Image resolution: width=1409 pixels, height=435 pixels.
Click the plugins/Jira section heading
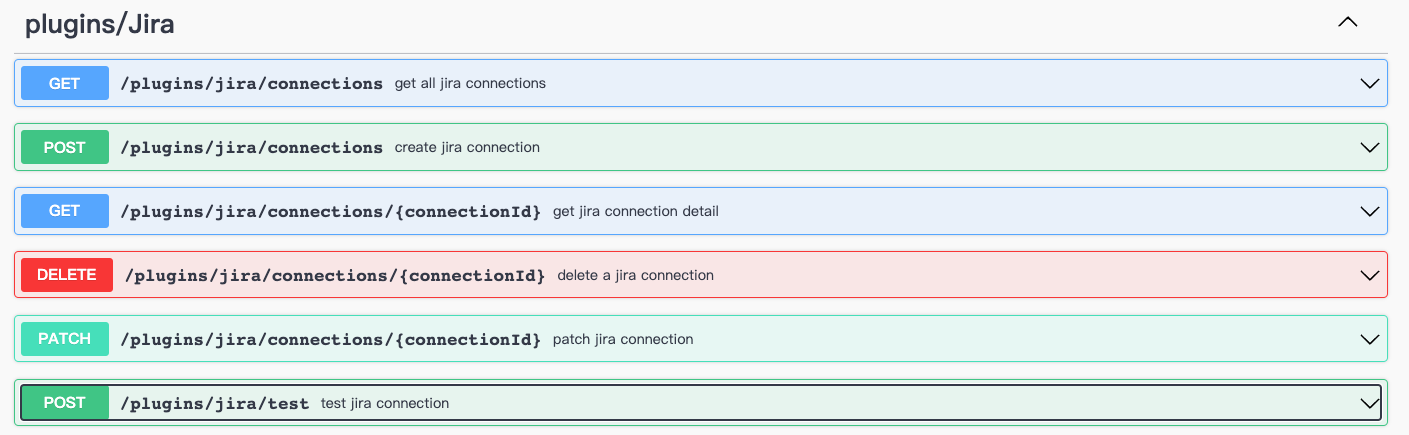point(100,25)
